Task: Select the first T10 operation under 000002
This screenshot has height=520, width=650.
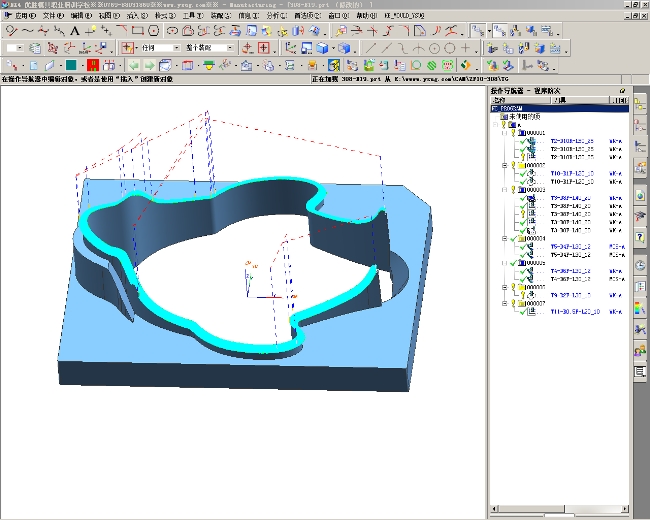Action: (574, 174)
